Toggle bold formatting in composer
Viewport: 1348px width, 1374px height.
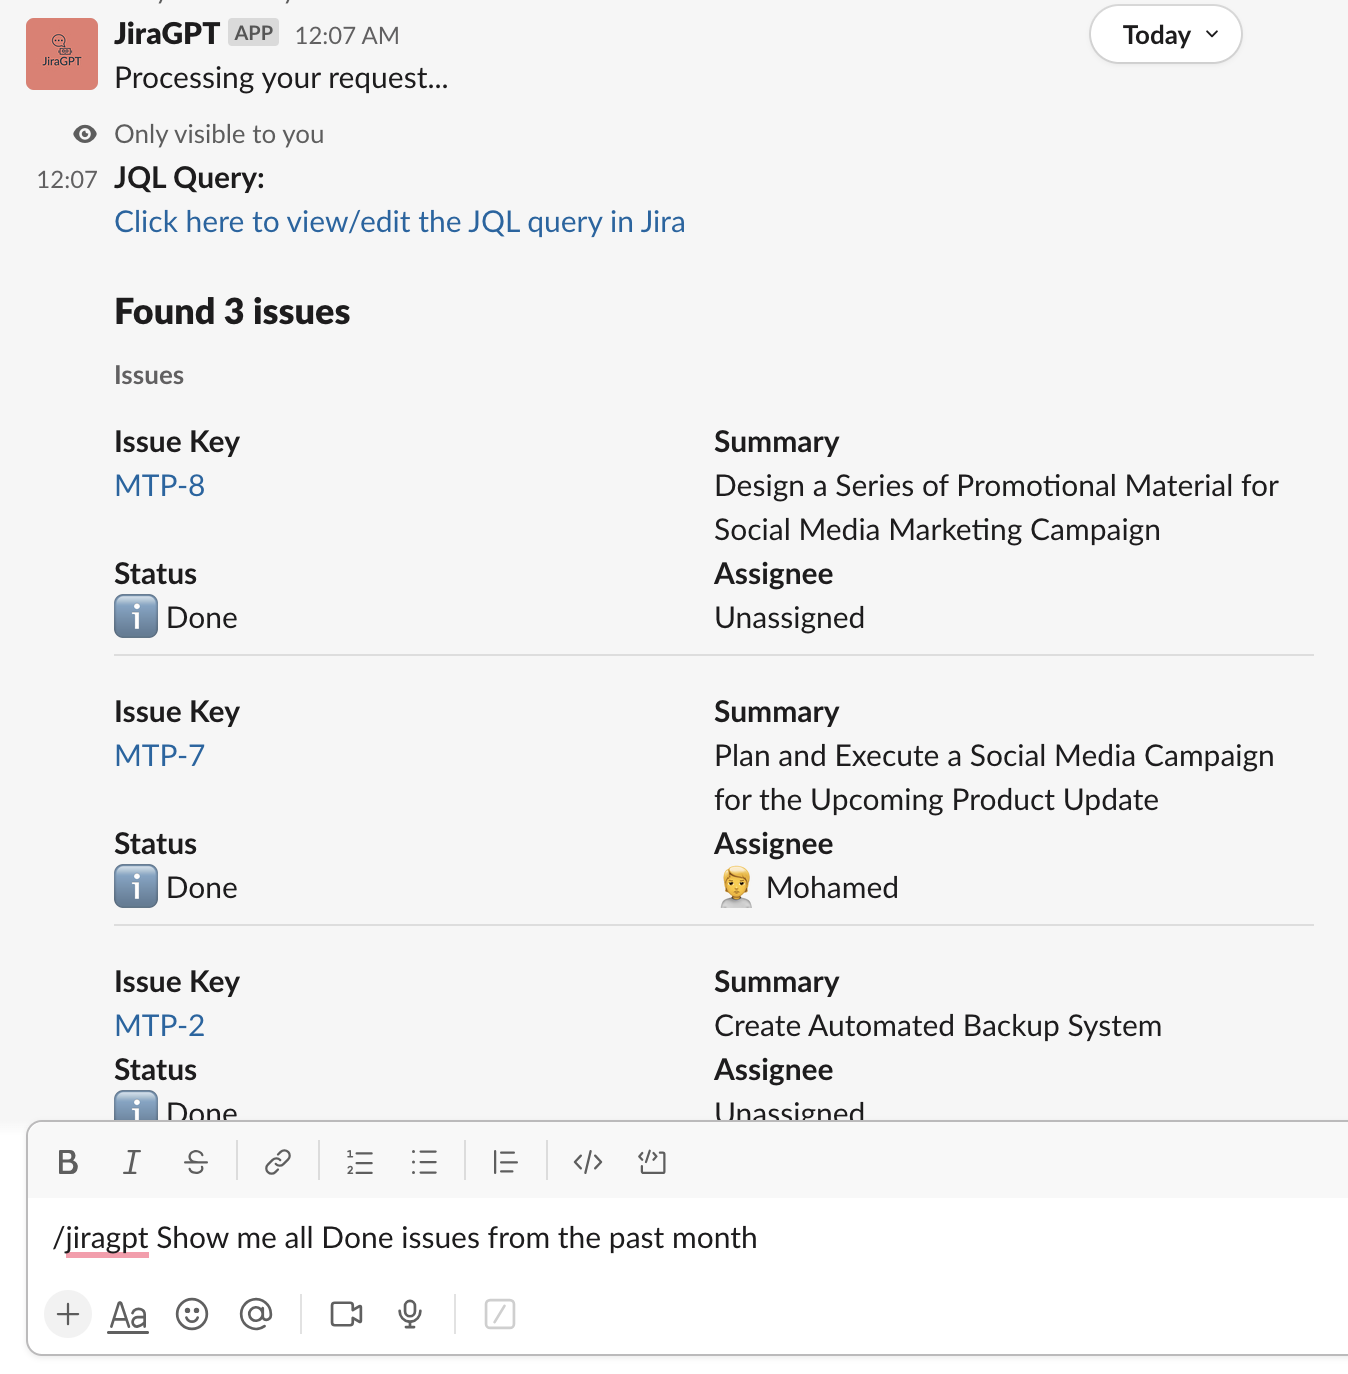[x=68, y=1162]
